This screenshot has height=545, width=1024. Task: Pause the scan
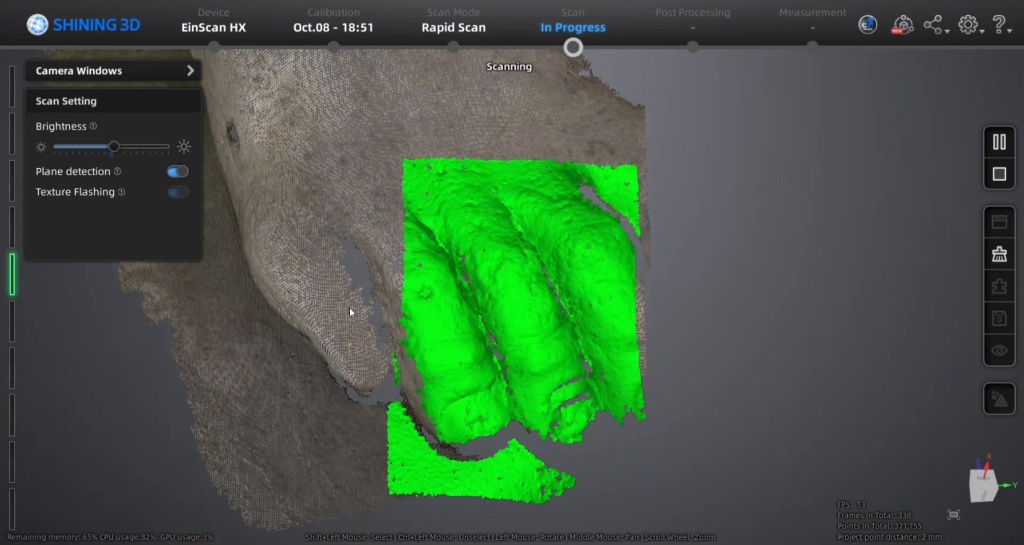pos(999,142)
